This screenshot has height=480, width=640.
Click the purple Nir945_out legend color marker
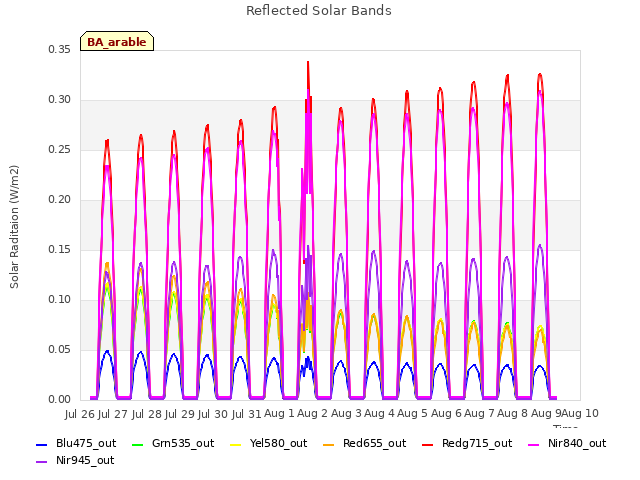click(42, 462)
